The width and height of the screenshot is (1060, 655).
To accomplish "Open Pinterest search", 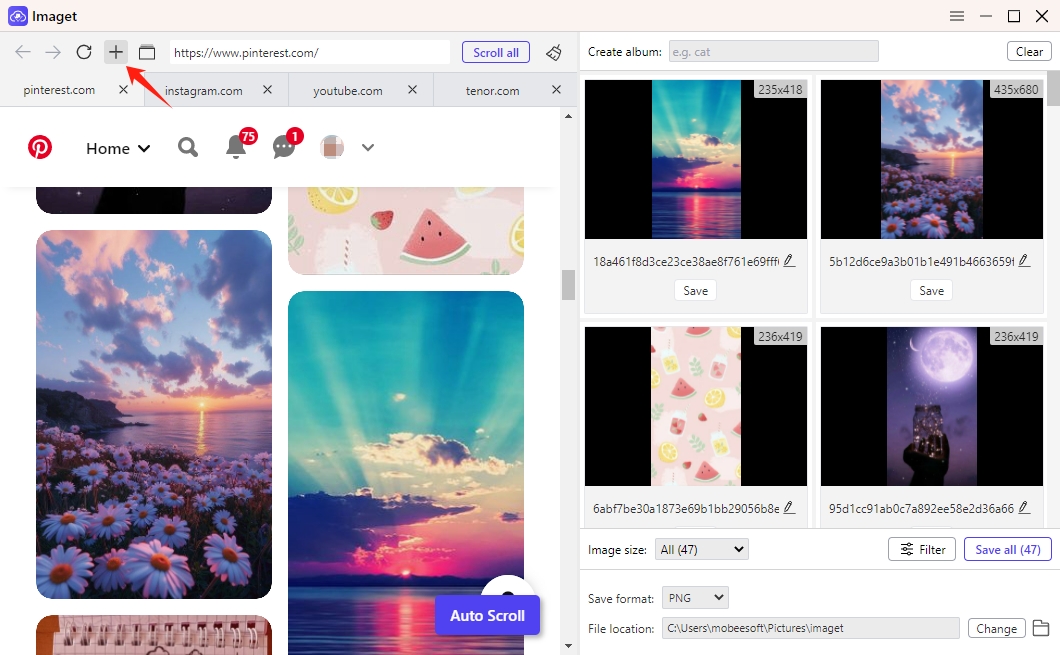I will tap(188, 147).
